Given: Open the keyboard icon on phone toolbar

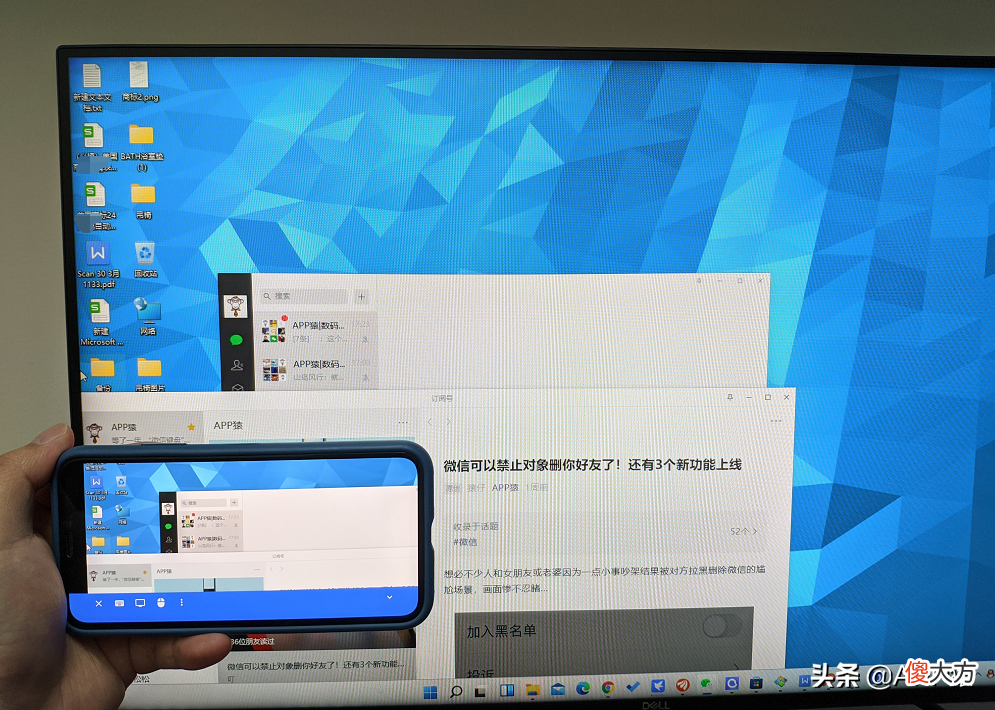Looking at the screenshot, I should 119,603.
